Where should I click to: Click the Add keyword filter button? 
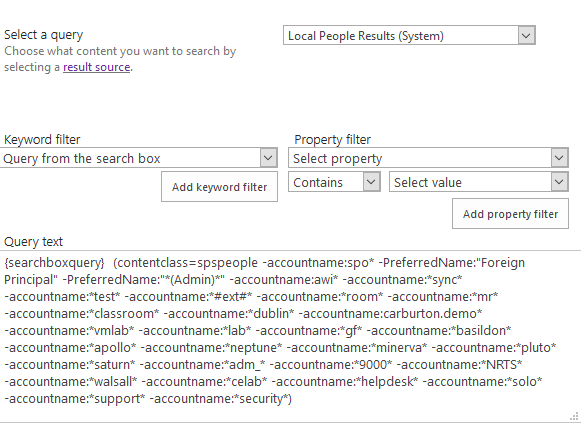[x=219, y=187]
